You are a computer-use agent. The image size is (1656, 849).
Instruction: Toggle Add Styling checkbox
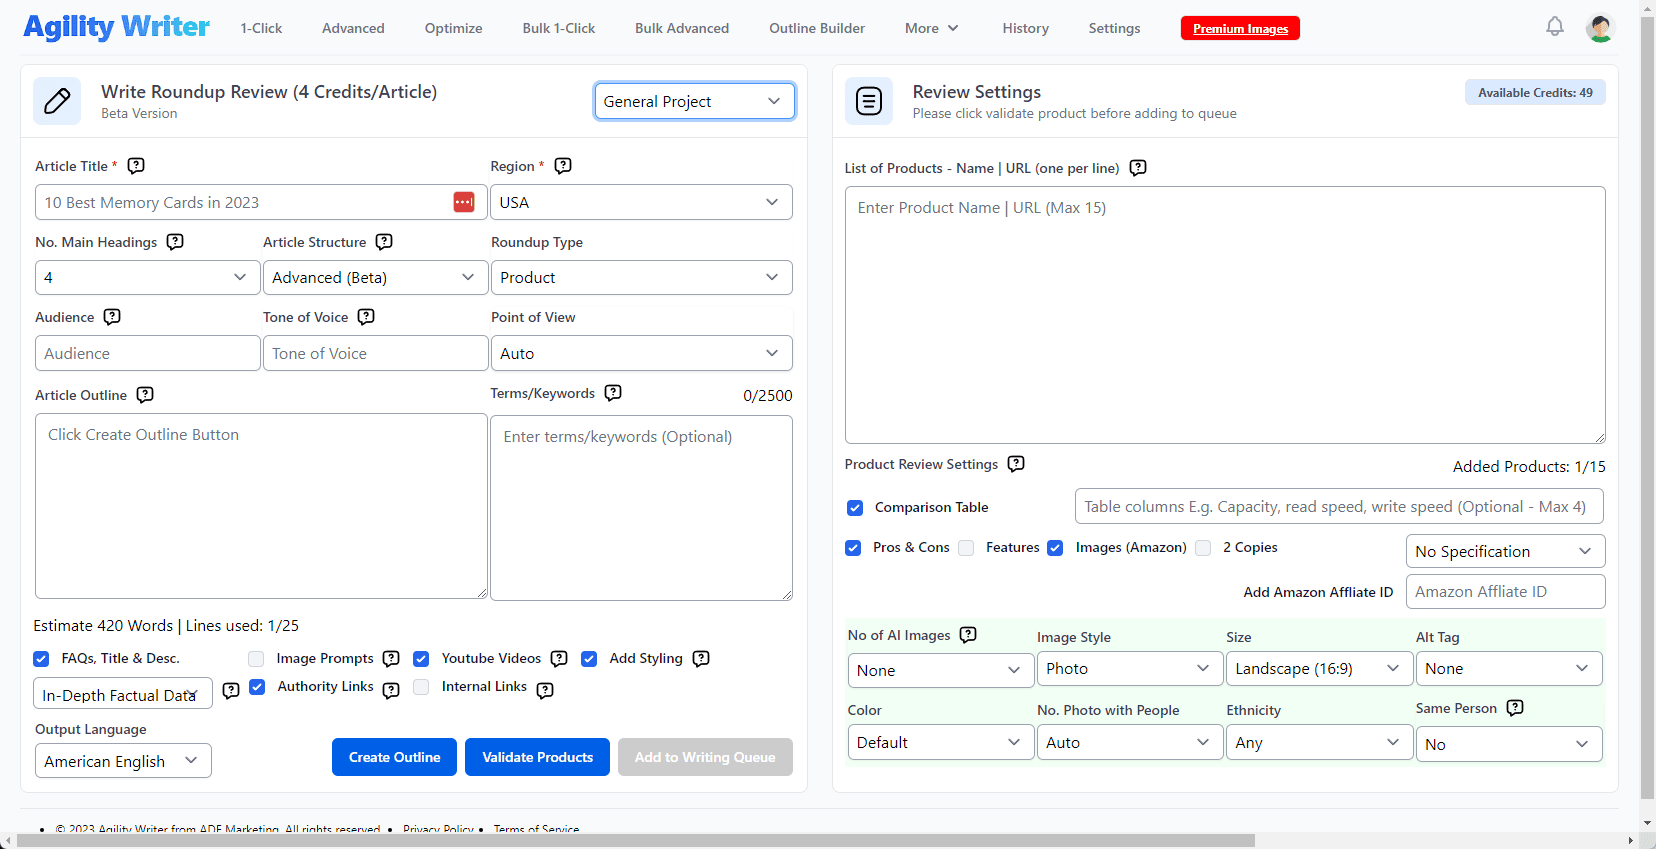pyautogui.click(x=589, y=659)
